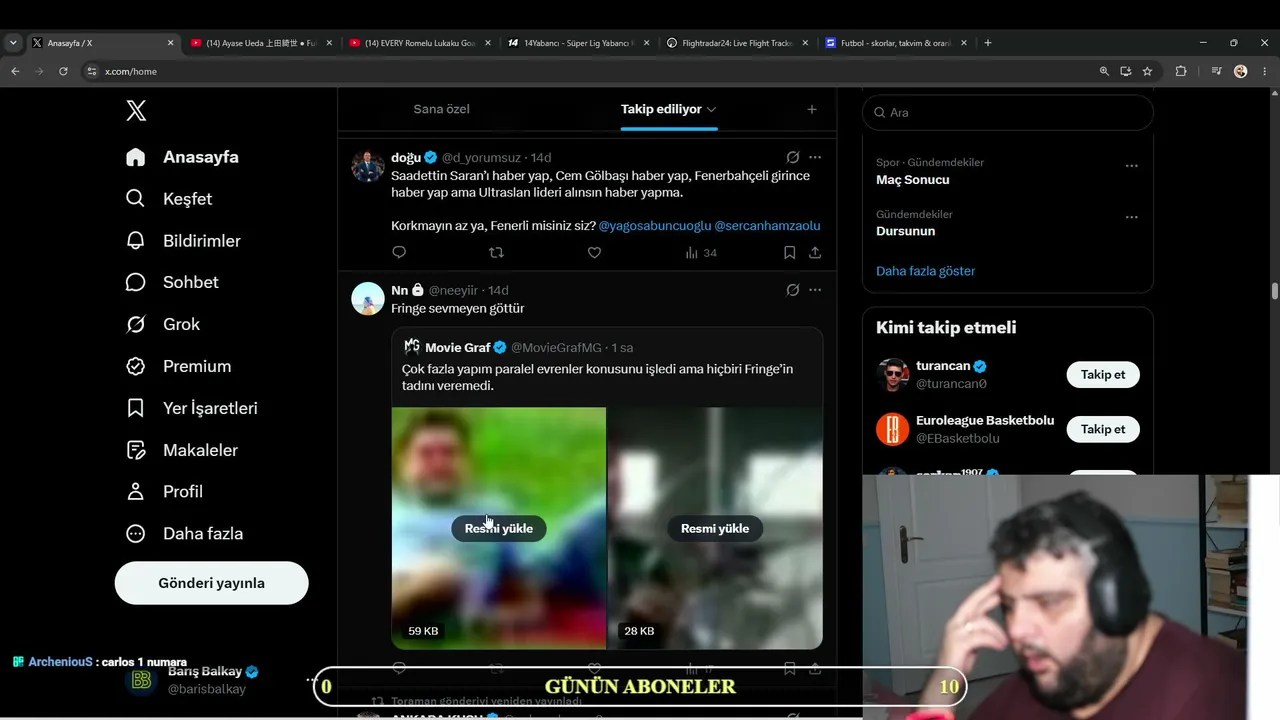Open Euroleague Basketbolu profile name

985,421
